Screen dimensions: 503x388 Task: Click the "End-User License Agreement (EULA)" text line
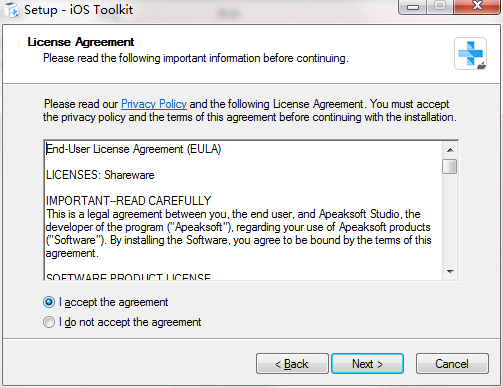[x=133, y=149]
